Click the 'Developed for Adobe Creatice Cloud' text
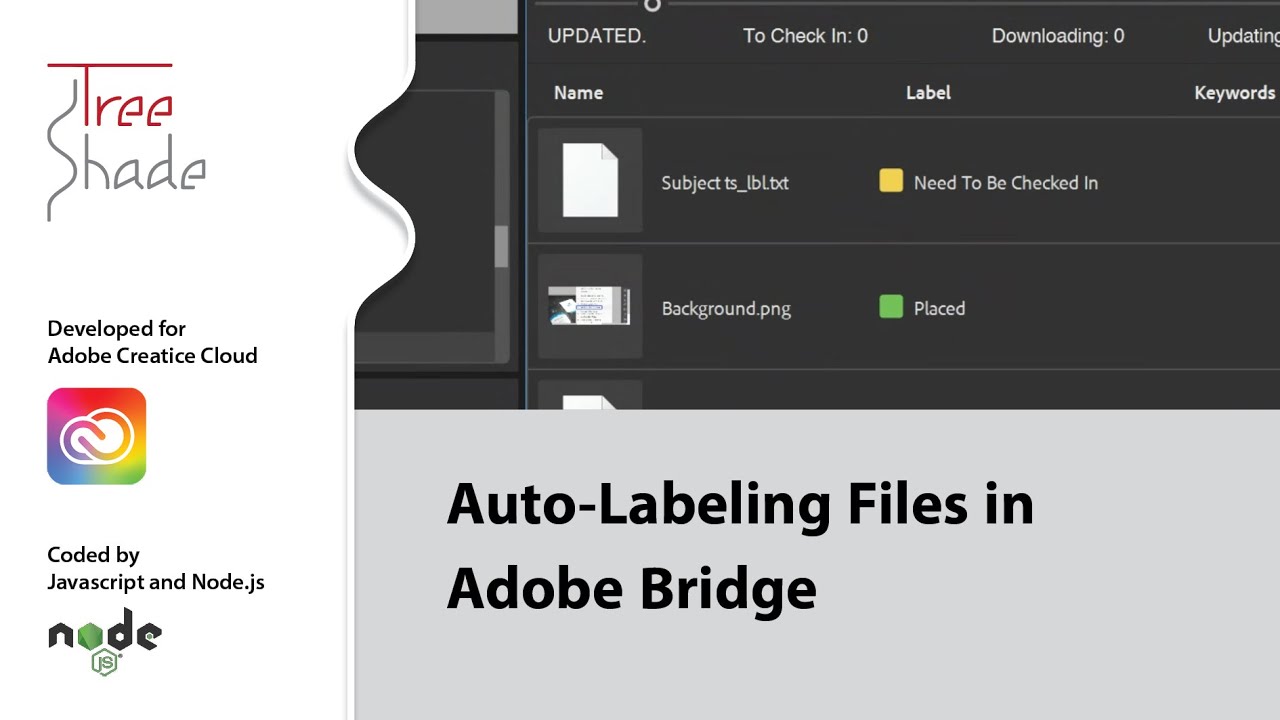 pyautogui.click(x=152, y=342)
